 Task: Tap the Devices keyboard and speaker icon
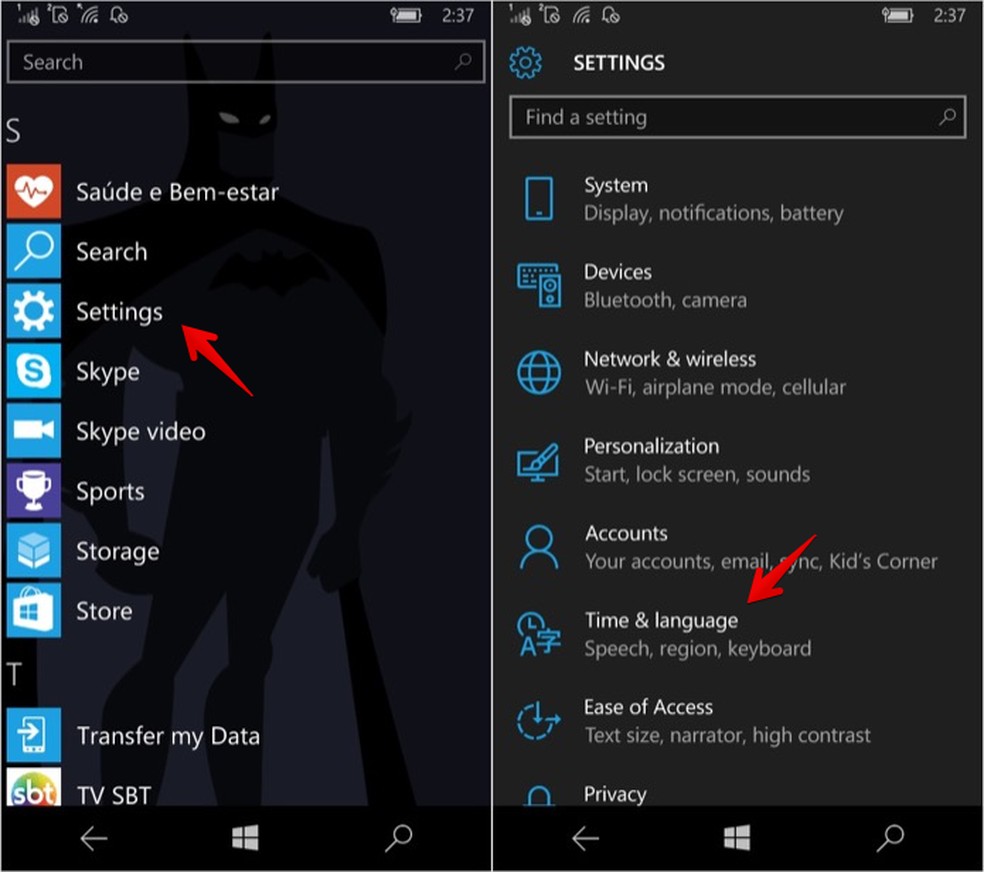(538, 285)
